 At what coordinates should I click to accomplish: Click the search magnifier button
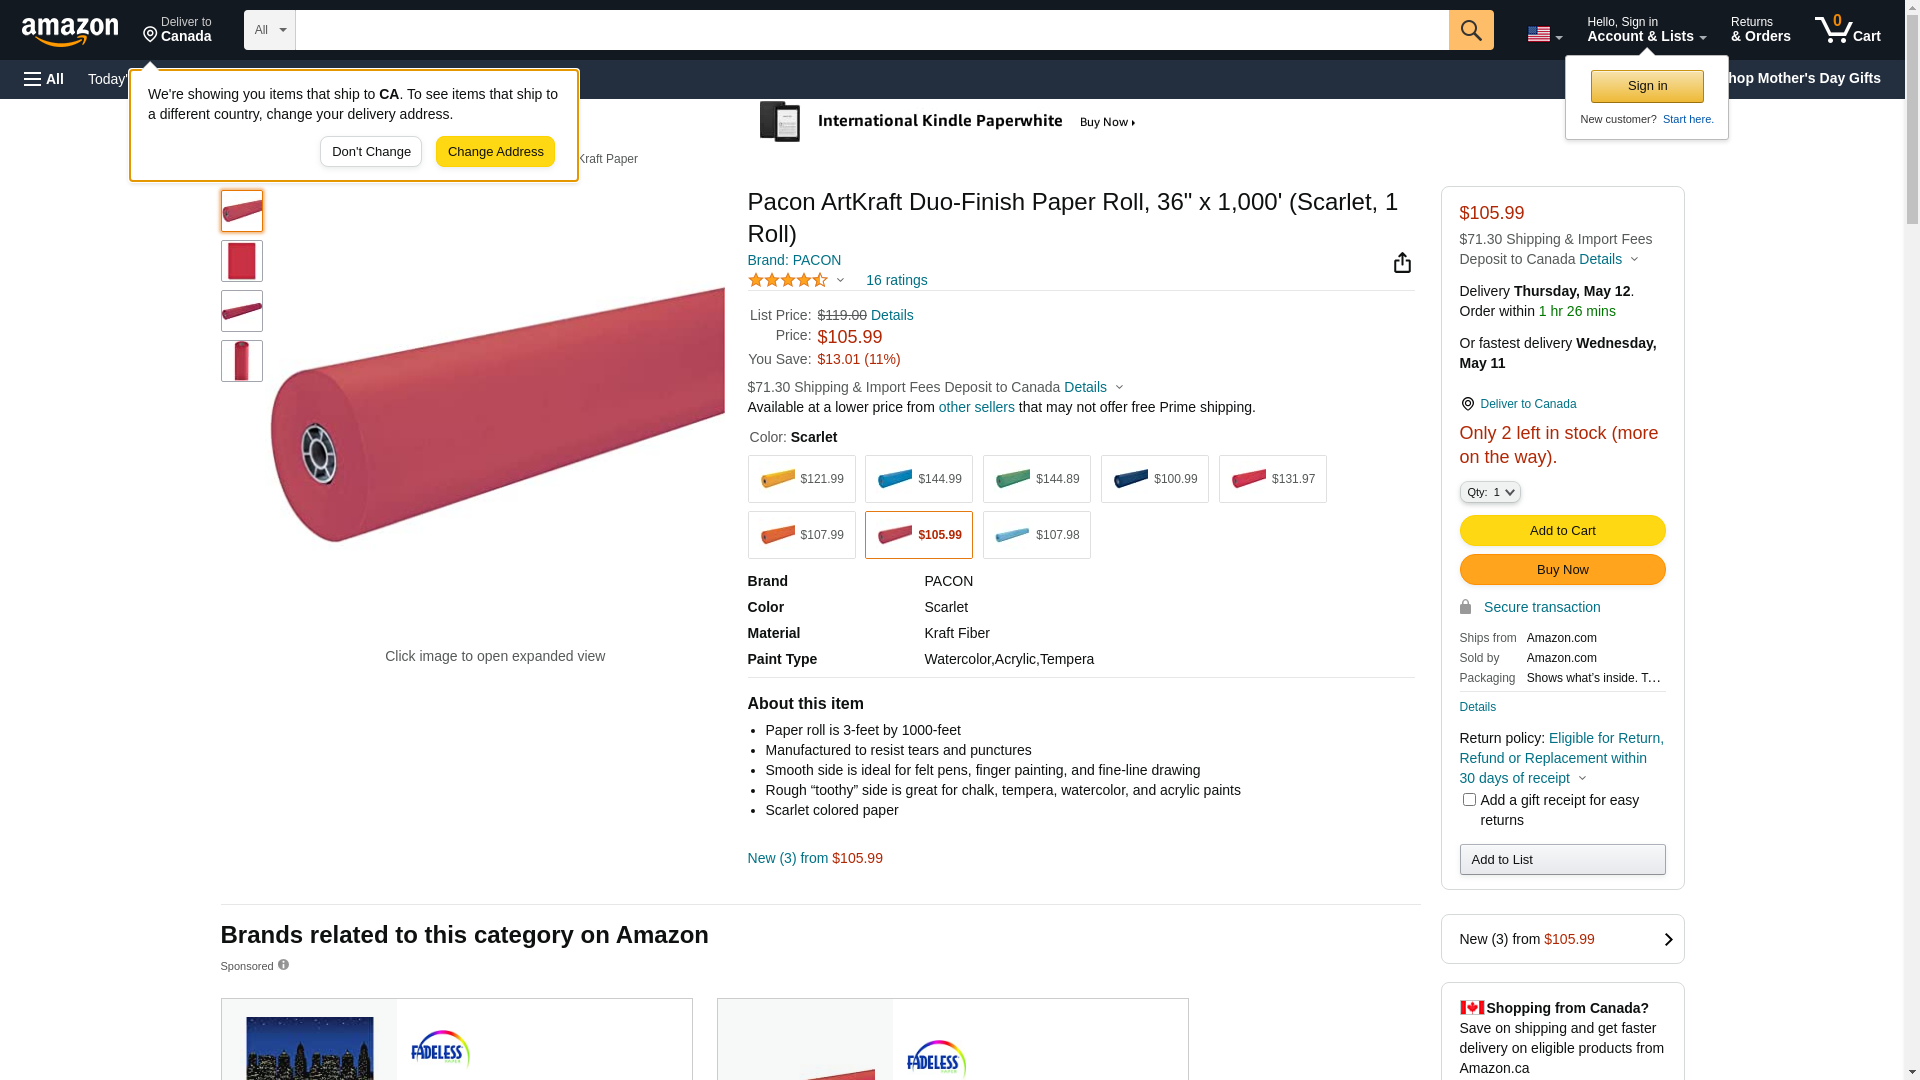point(1470,30)
